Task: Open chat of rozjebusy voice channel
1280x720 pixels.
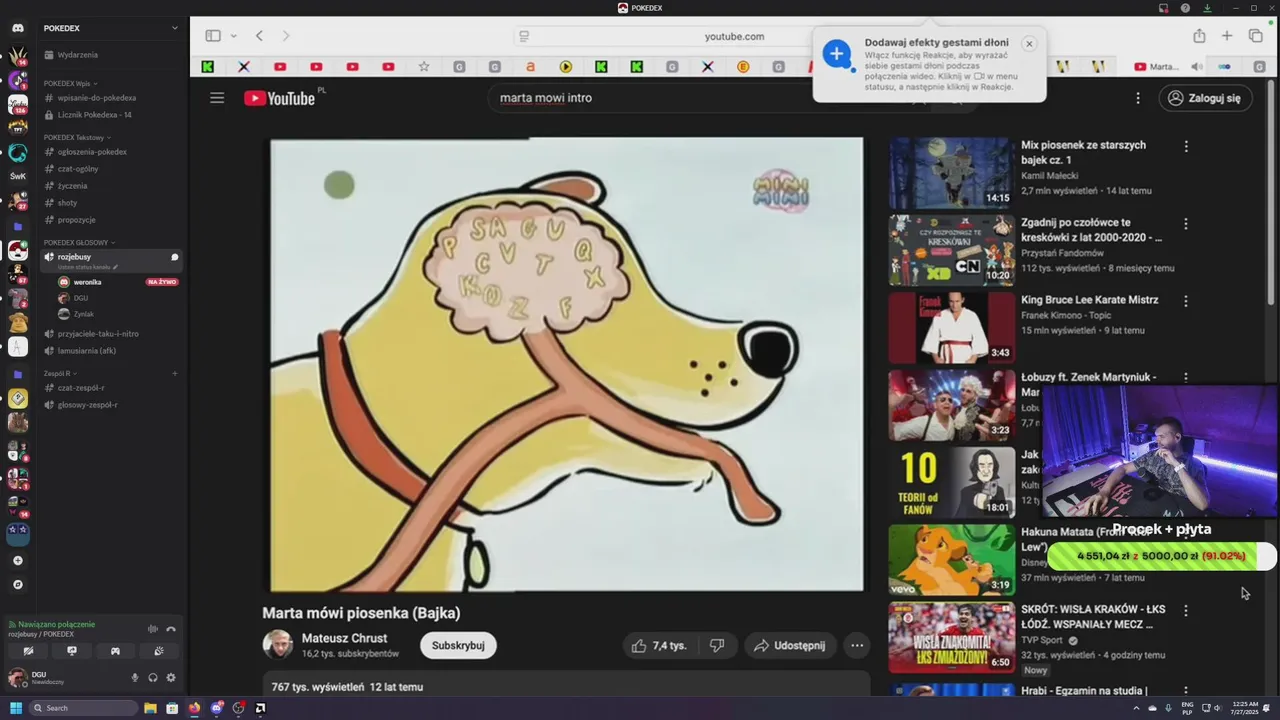Action: pyautogui.click(x=174, y=257)
